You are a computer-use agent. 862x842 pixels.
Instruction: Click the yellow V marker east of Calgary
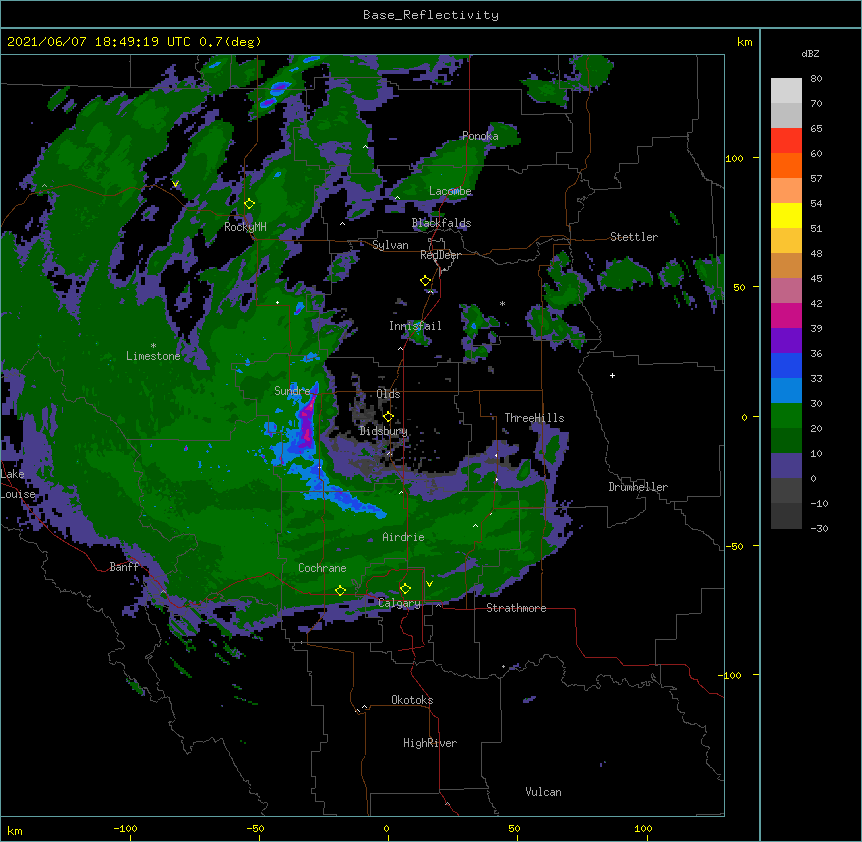(429, 584)
